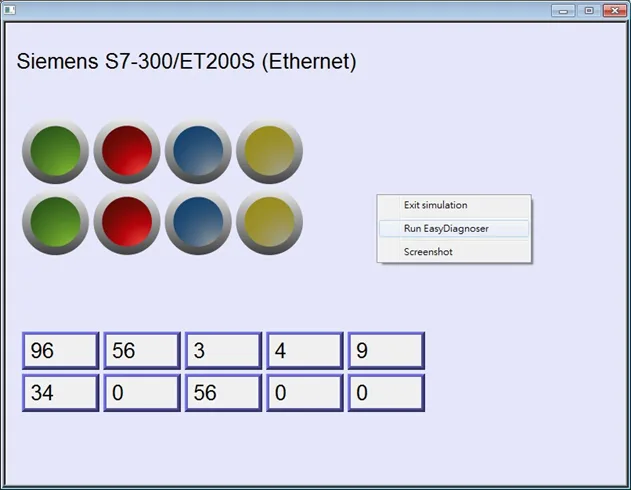631x490 pixels.
Task: Select the top-row field showing 56
Action: pyautogui.click(x=142, y=350)
